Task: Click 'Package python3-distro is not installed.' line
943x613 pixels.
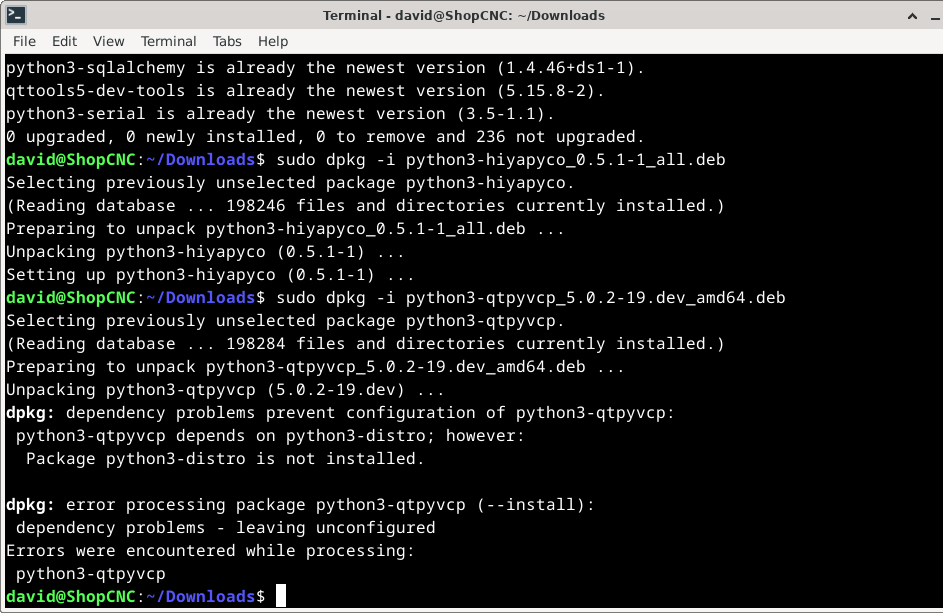Action: (225, 459)
